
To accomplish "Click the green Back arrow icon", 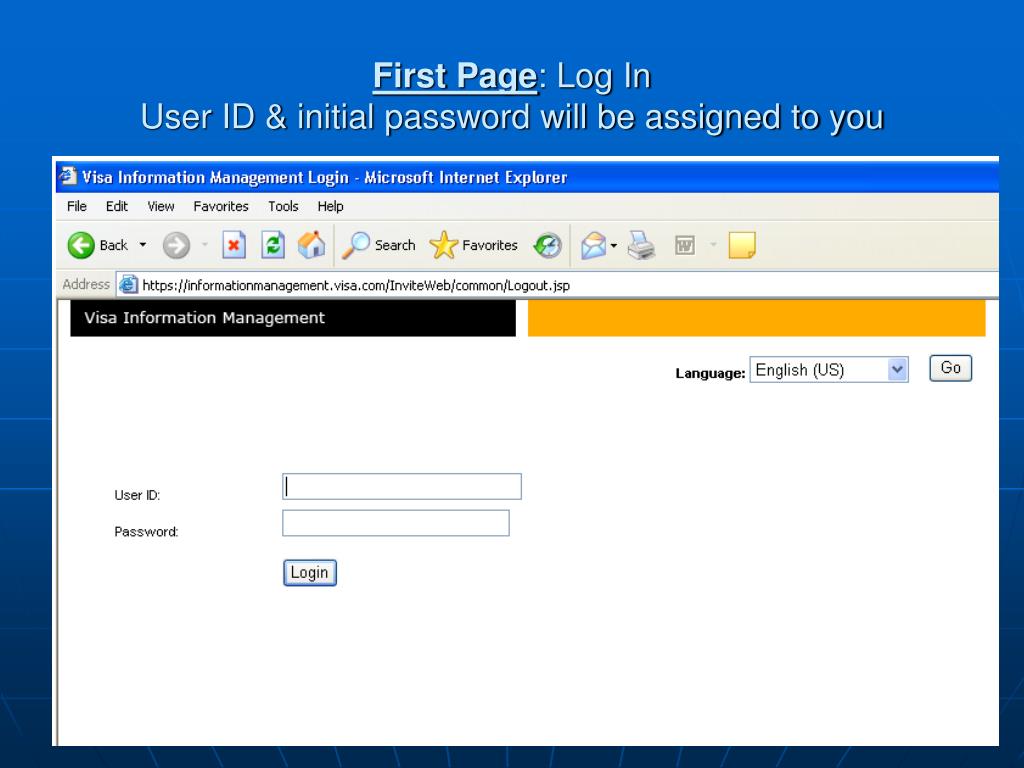I will click(81, 246).
